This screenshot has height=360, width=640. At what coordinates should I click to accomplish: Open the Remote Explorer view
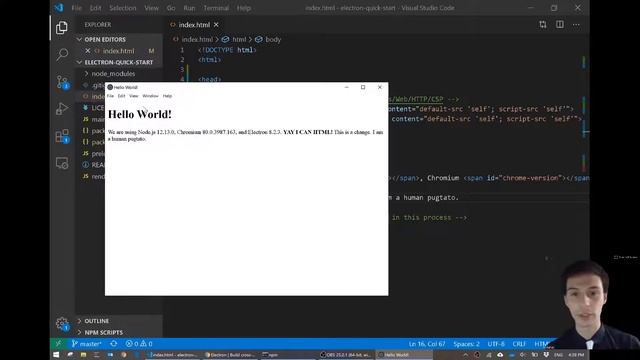tap(62, 163)
